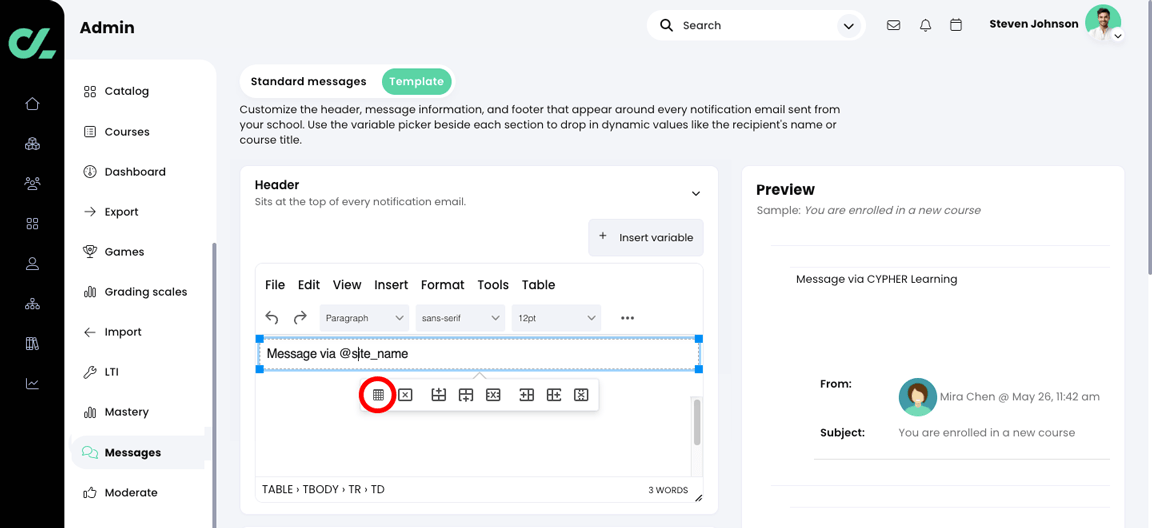Open the 12pt font size dropdown
The height and width of the screenshot is (528, 1152).
click(556, 318)
